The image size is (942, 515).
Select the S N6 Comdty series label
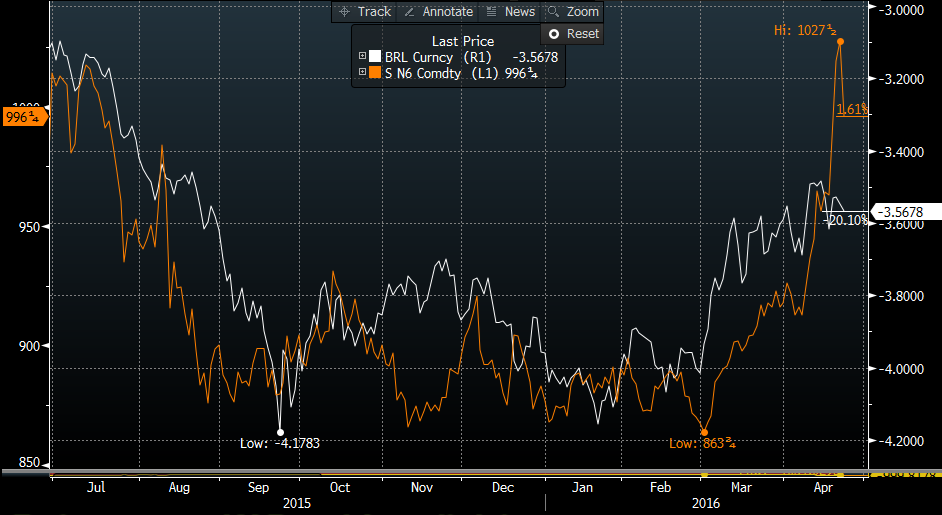click(424, 73)
